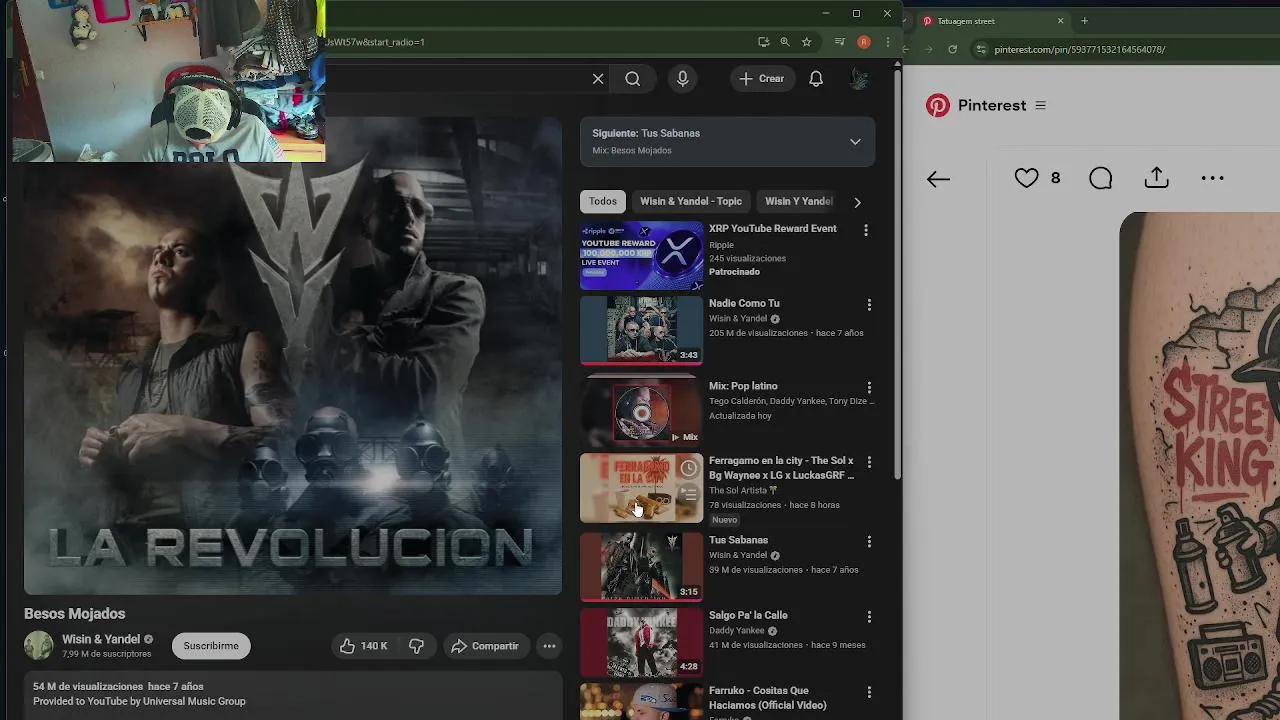The height and width of the screenshot is (720, 1280).
Task: Click "Provided to YouTube by Universal Music Group"
Action: [x=139, y=701]
